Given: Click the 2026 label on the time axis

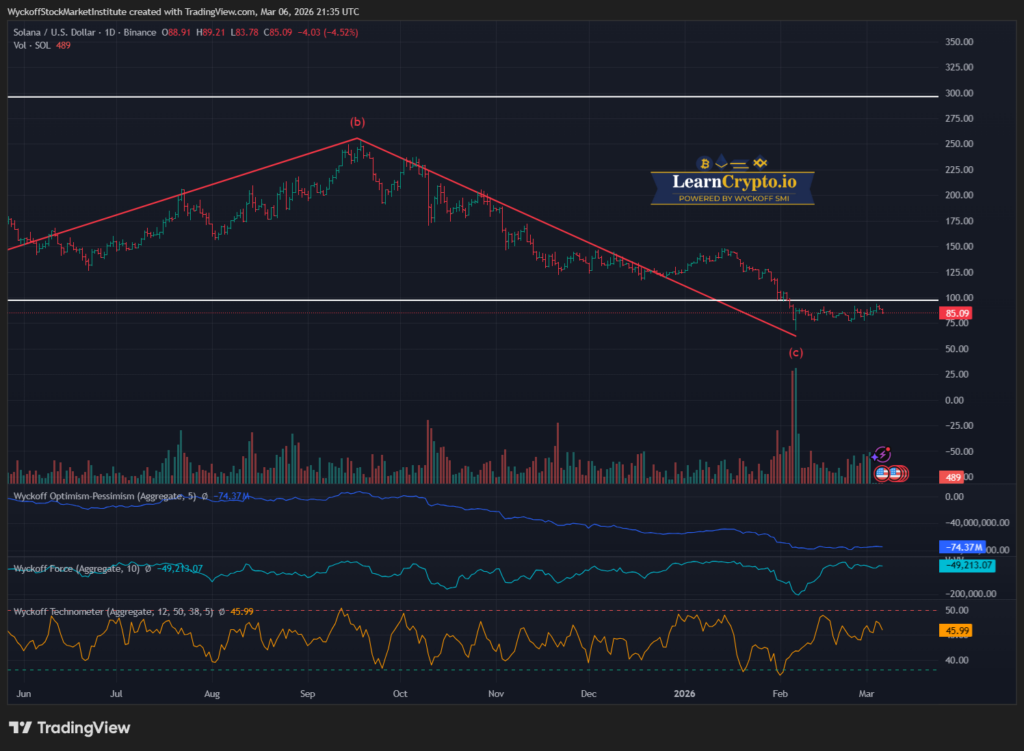Looking at the screenshot, I should click(684, 692).
